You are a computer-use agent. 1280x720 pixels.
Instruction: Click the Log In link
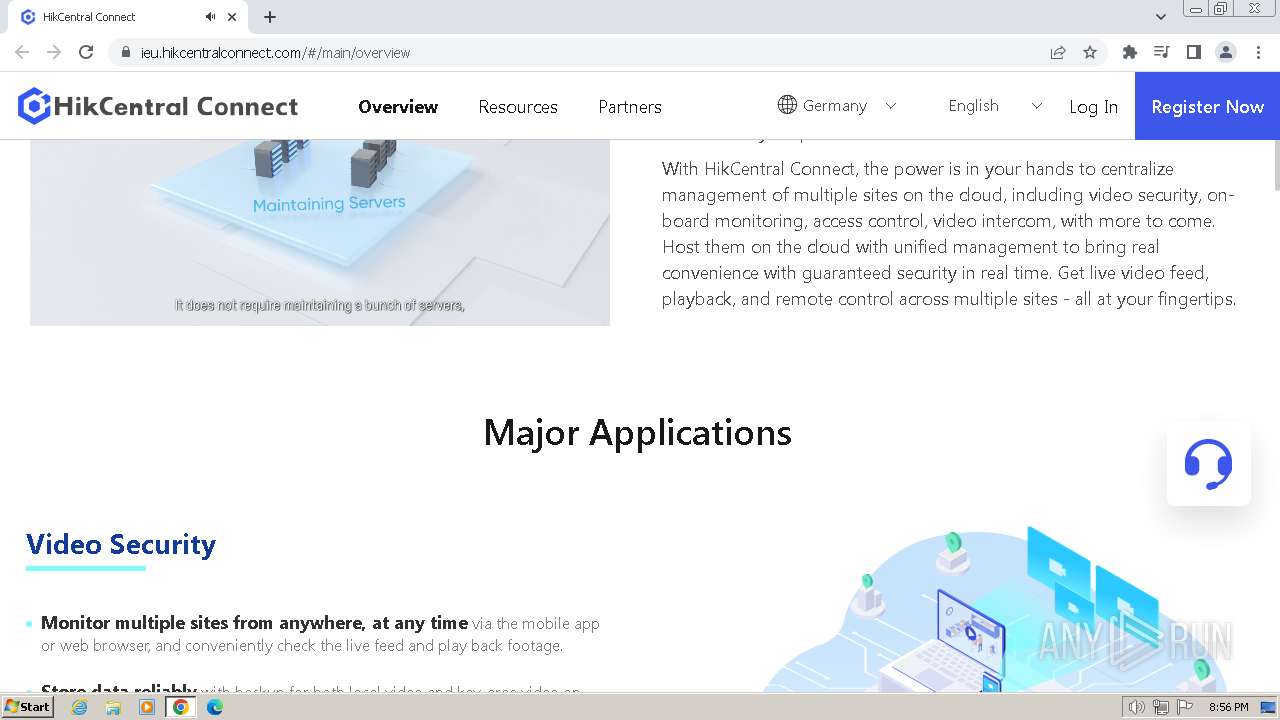(1093, 107)
